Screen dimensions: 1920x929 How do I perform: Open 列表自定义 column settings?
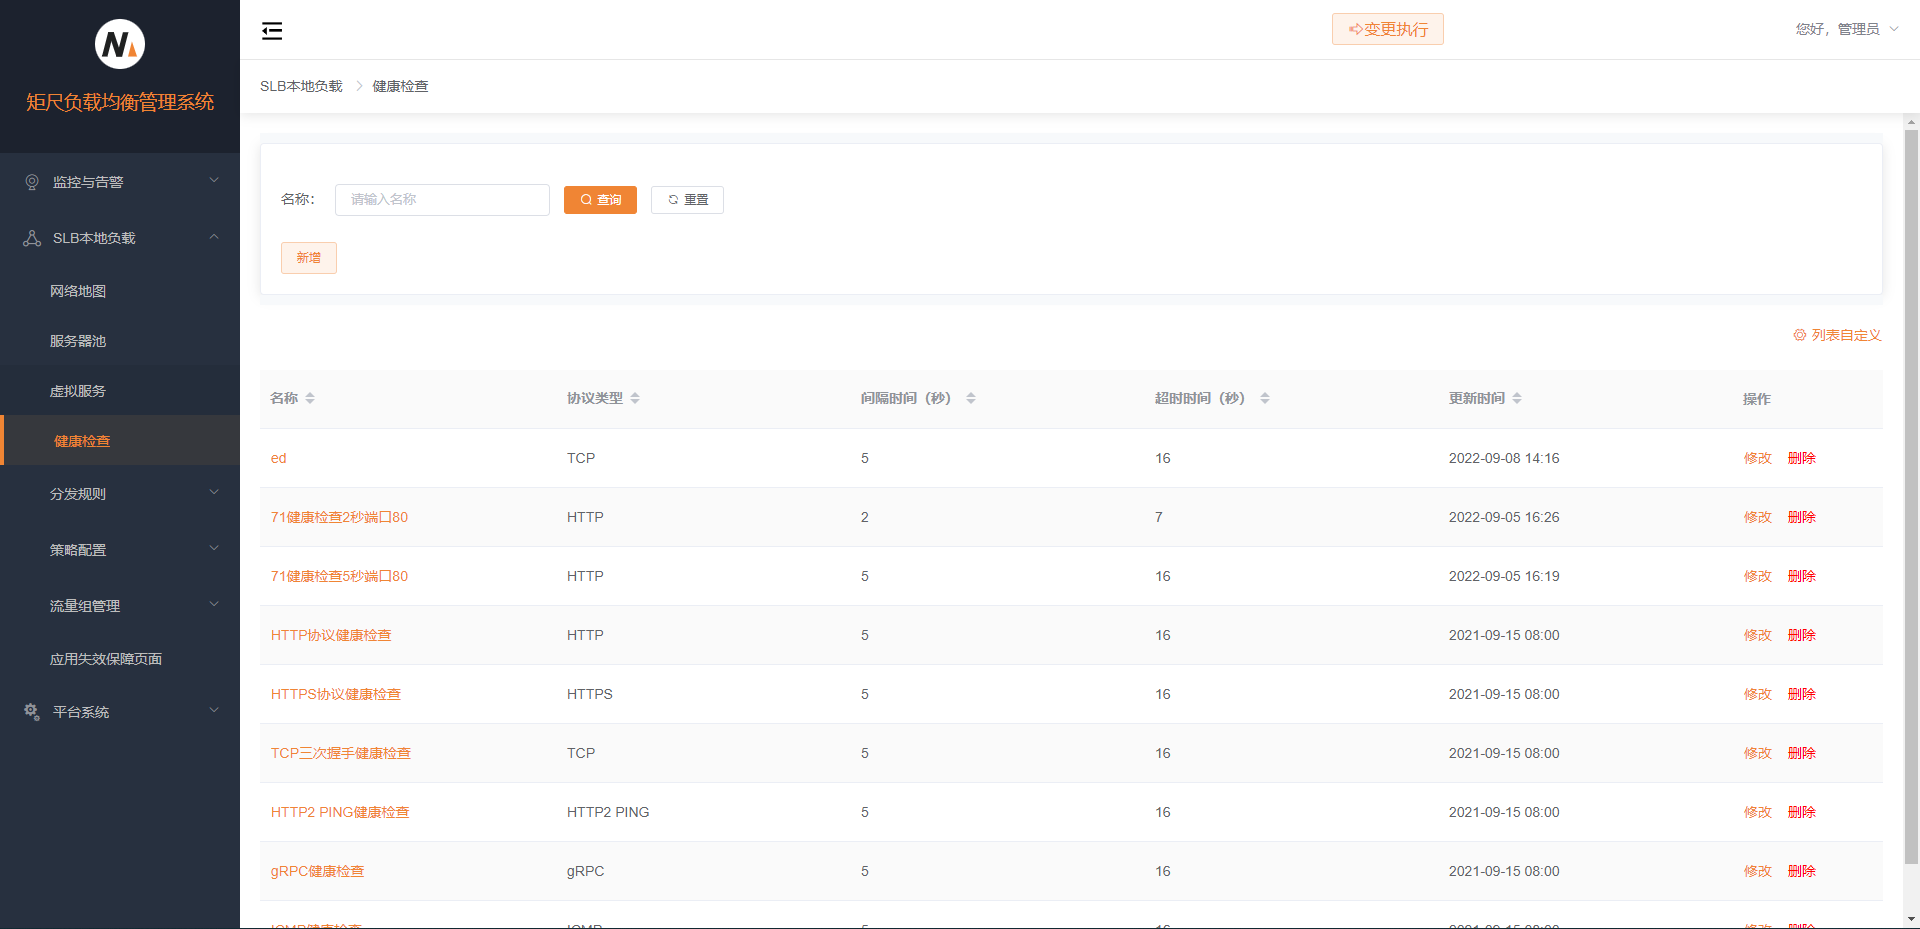tap(1837, 335)
